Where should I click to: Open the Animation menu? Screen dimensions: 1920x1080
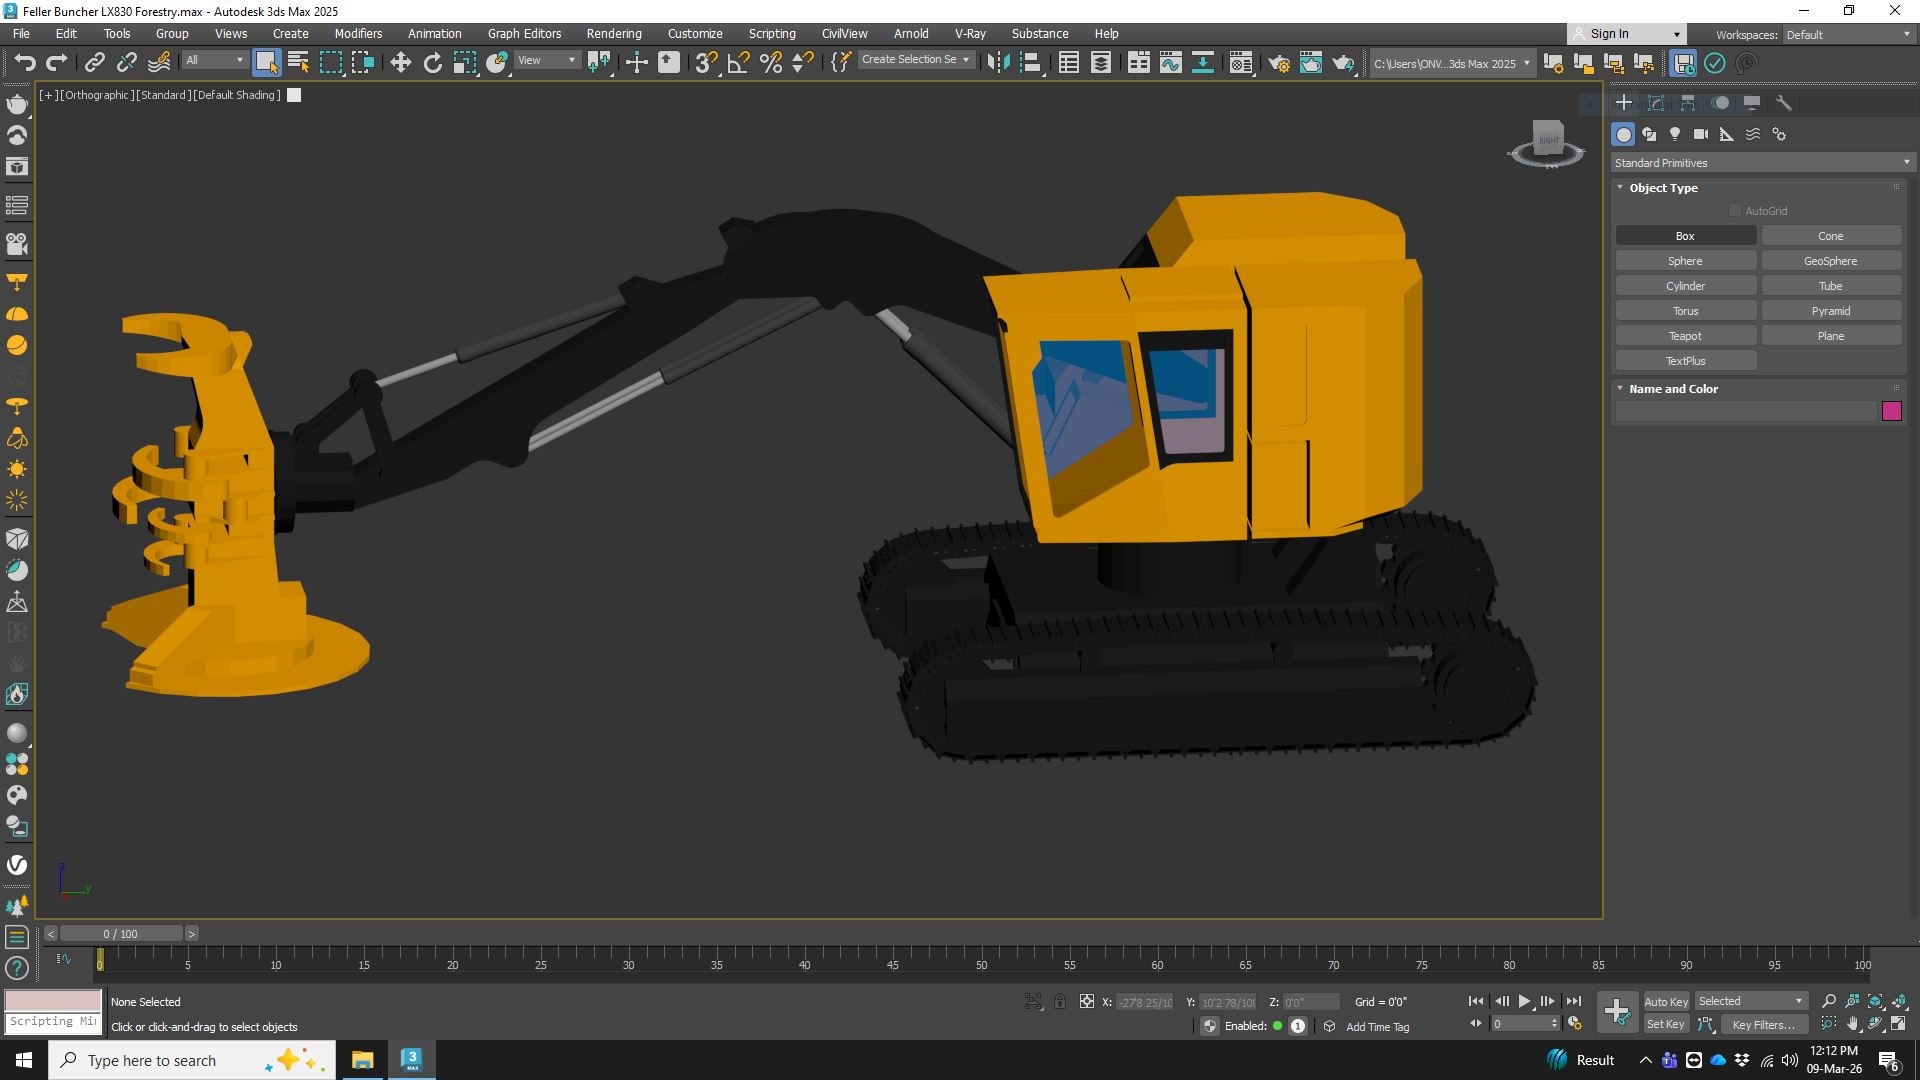tap(434, 33)
